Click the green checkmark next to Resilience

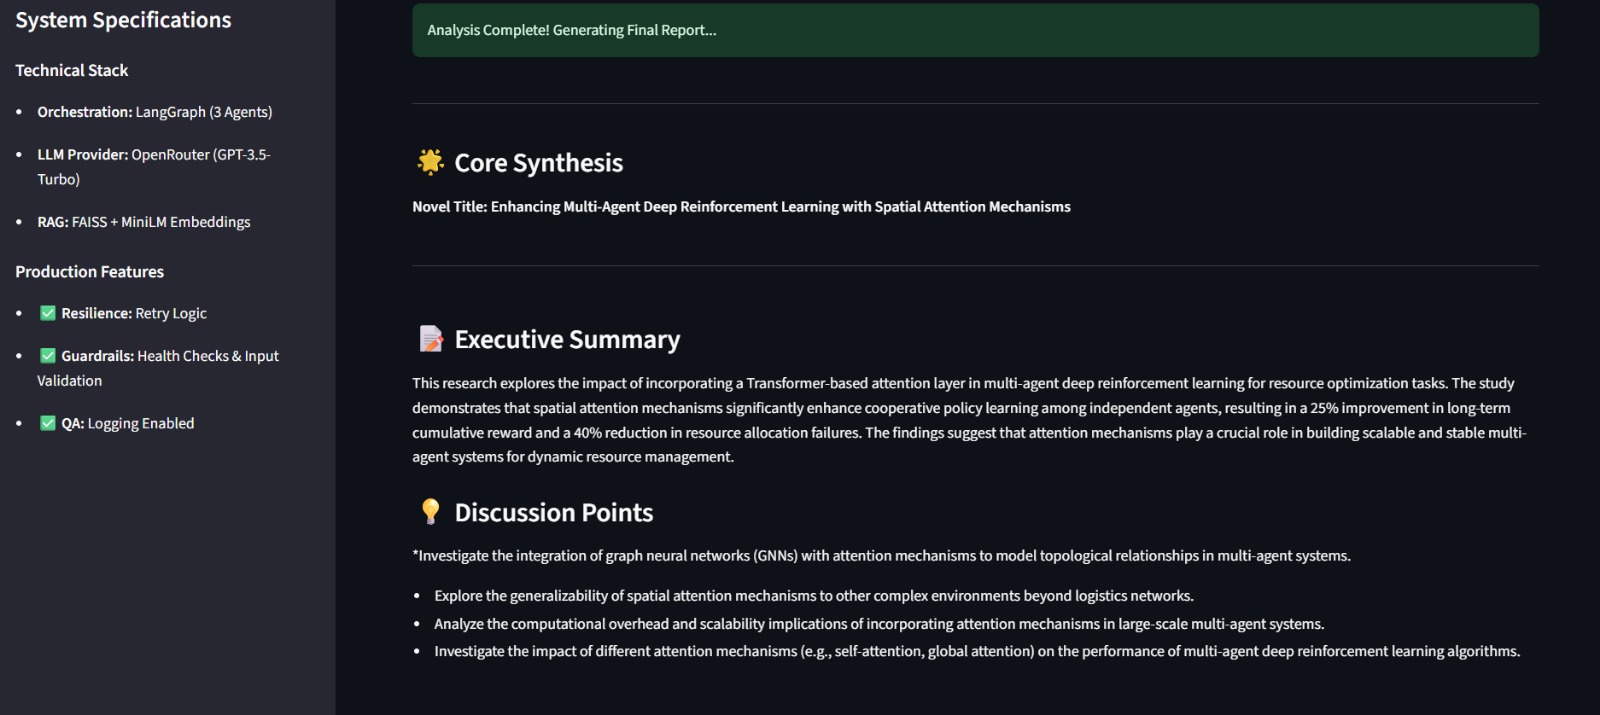pos(47,313)
